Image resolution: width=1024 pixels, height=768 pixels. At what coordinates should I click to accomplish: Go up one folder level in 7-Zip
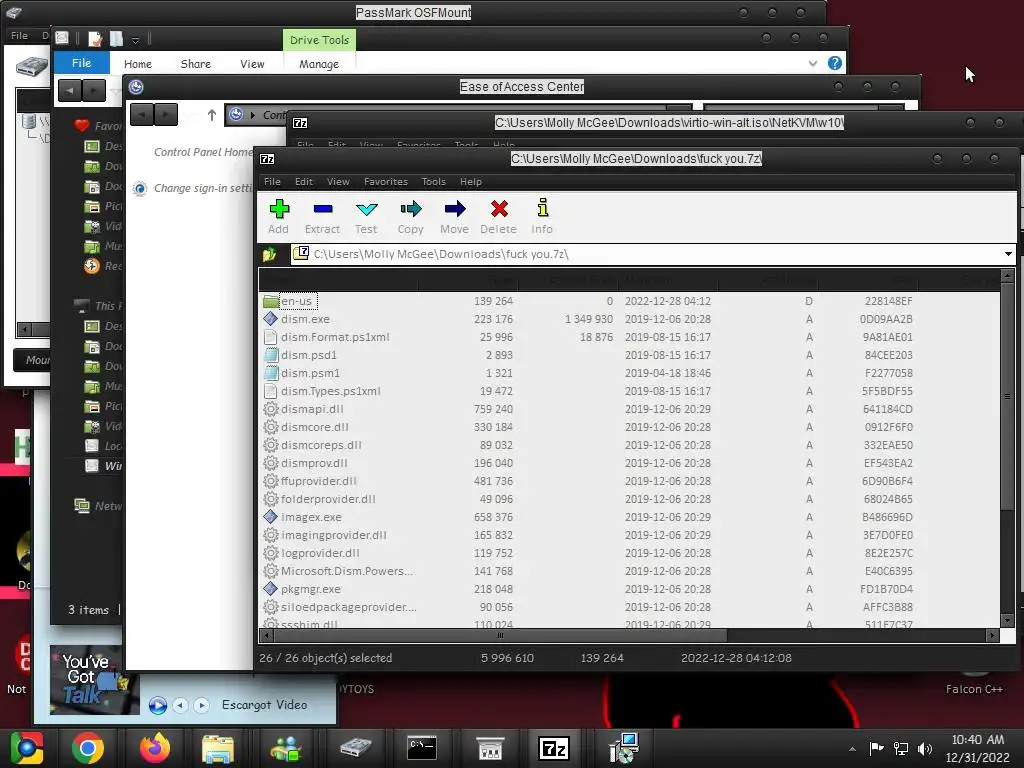[270, 254]
